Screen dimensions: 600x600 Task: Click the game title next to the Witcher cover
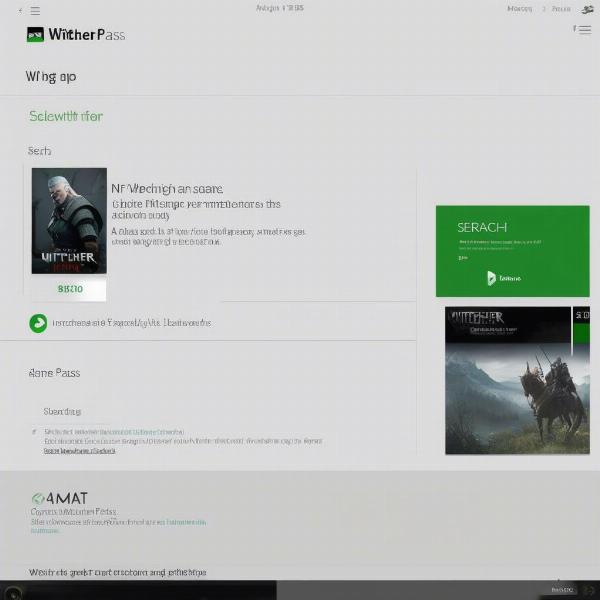pos(167,189)
